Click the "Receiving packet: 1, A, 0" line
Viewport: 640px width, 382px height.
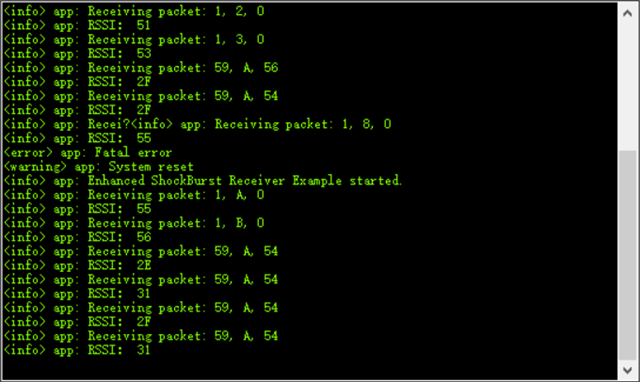click(x=134, y=195)
